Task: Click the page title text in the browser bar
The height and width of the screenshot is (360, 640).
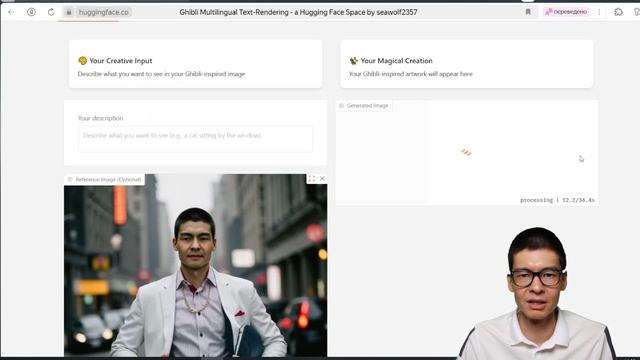Action: [298, 12]
